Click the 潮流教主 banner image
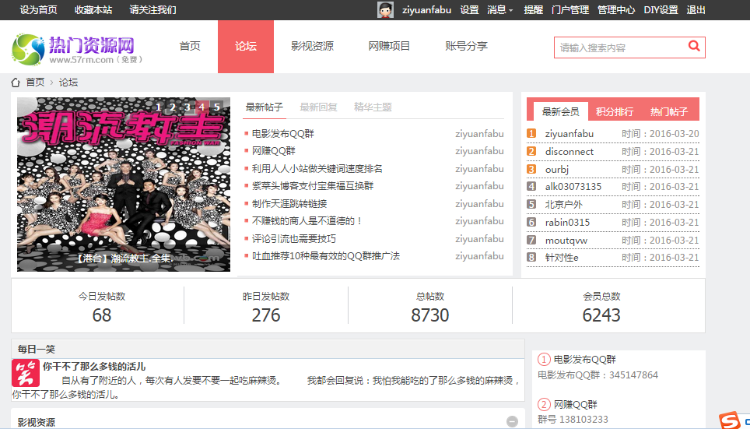The image size is (750, 429). (123, 185)
